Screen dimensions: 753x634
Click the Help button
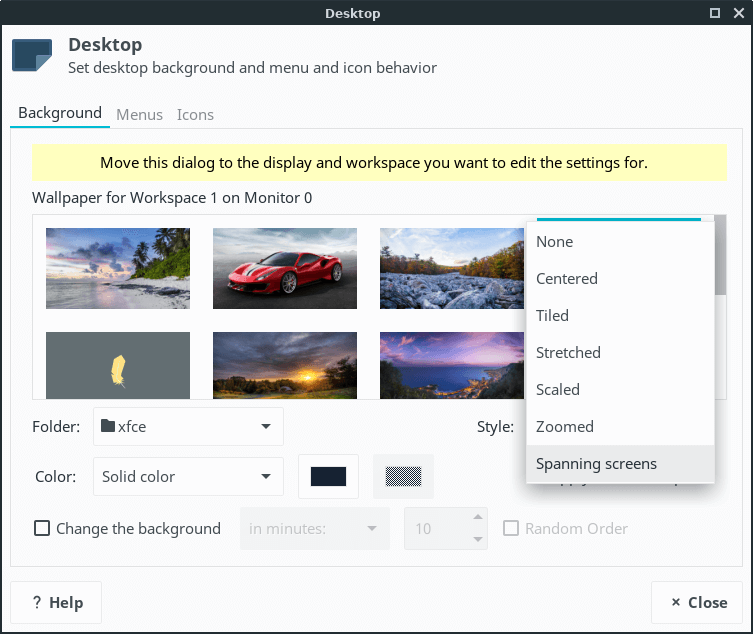click(56, 603)
